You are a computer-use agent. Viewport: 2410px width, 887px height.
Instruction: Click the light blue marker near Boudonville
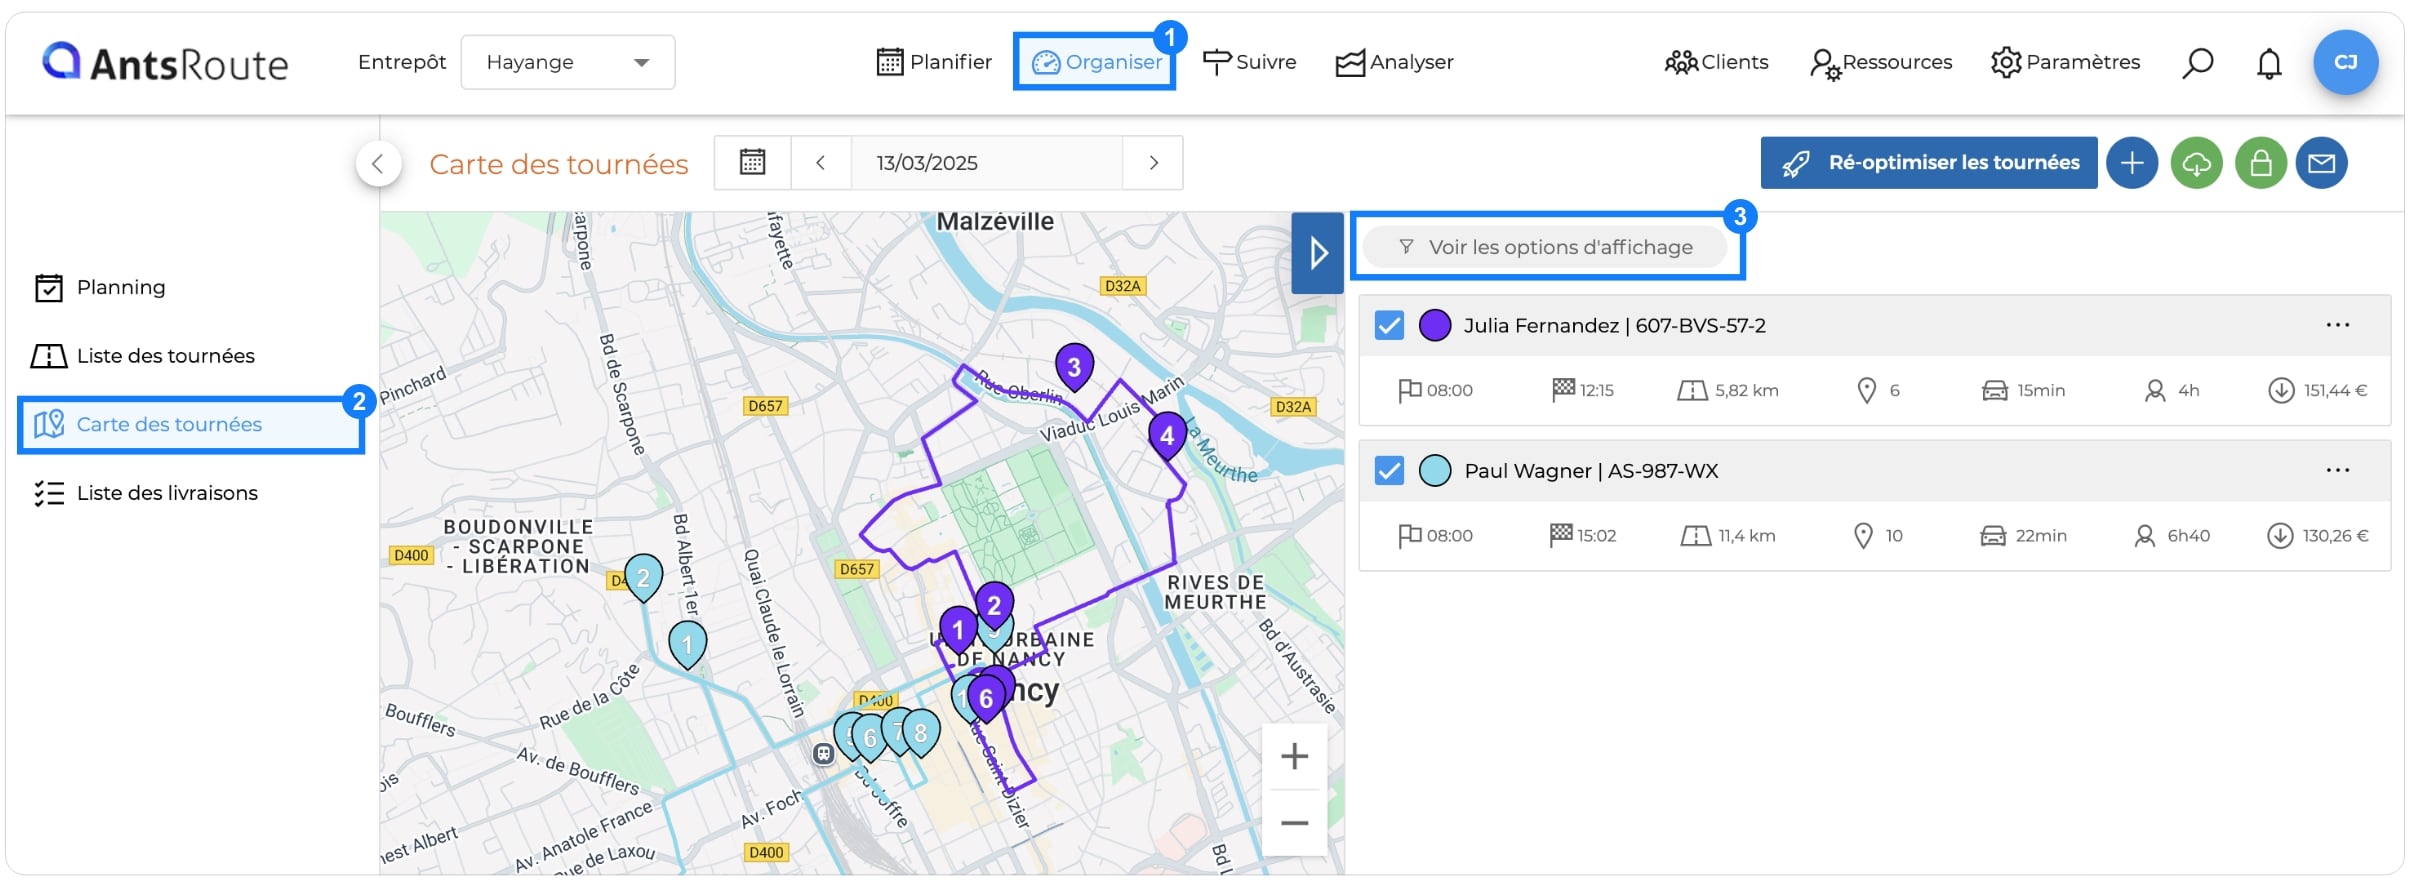tap(643, 577)
